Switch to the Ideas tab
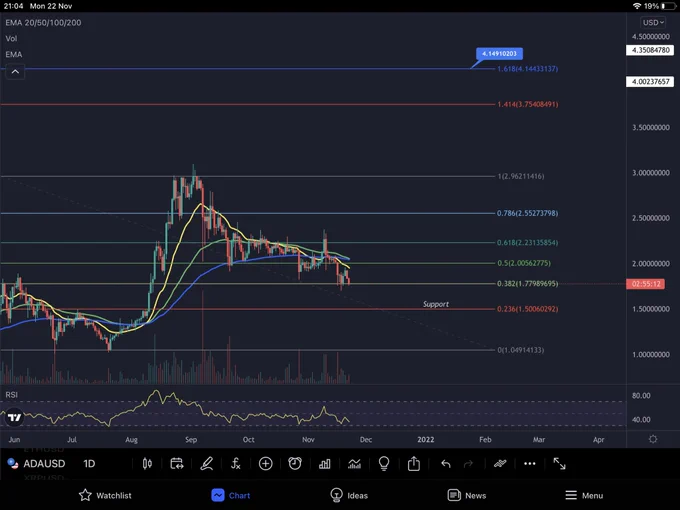Viewport: 680px width, 510px height. click(349, 495)
